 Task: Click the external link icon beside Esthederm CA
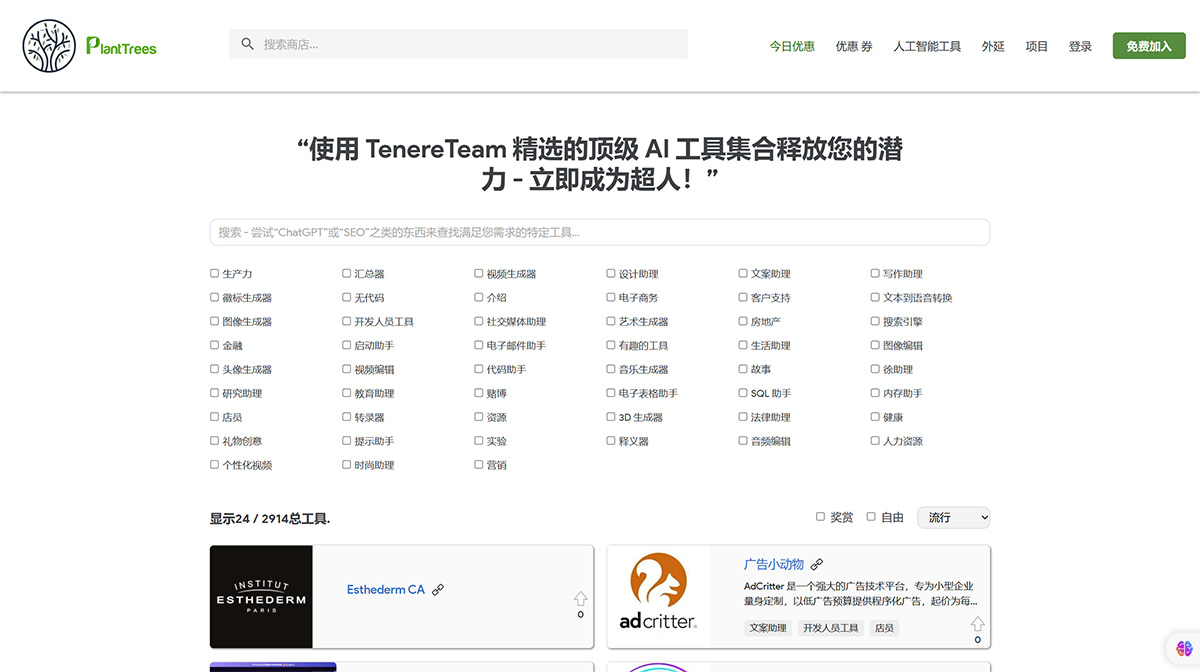pyautogui.click(x=438, y=589)
